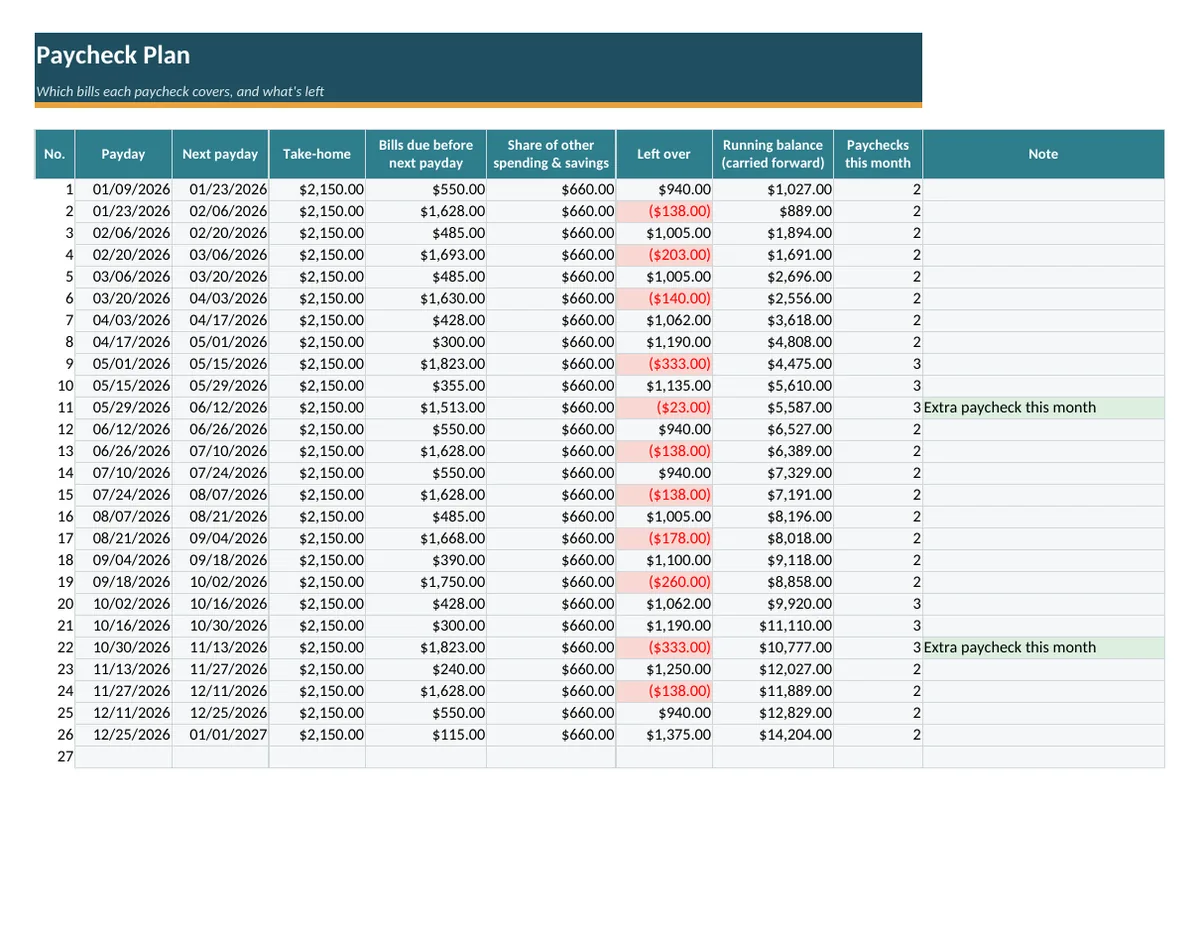1200x927 pixels.
Task: Click payday cell 04/17/2026
Action: 123,342
